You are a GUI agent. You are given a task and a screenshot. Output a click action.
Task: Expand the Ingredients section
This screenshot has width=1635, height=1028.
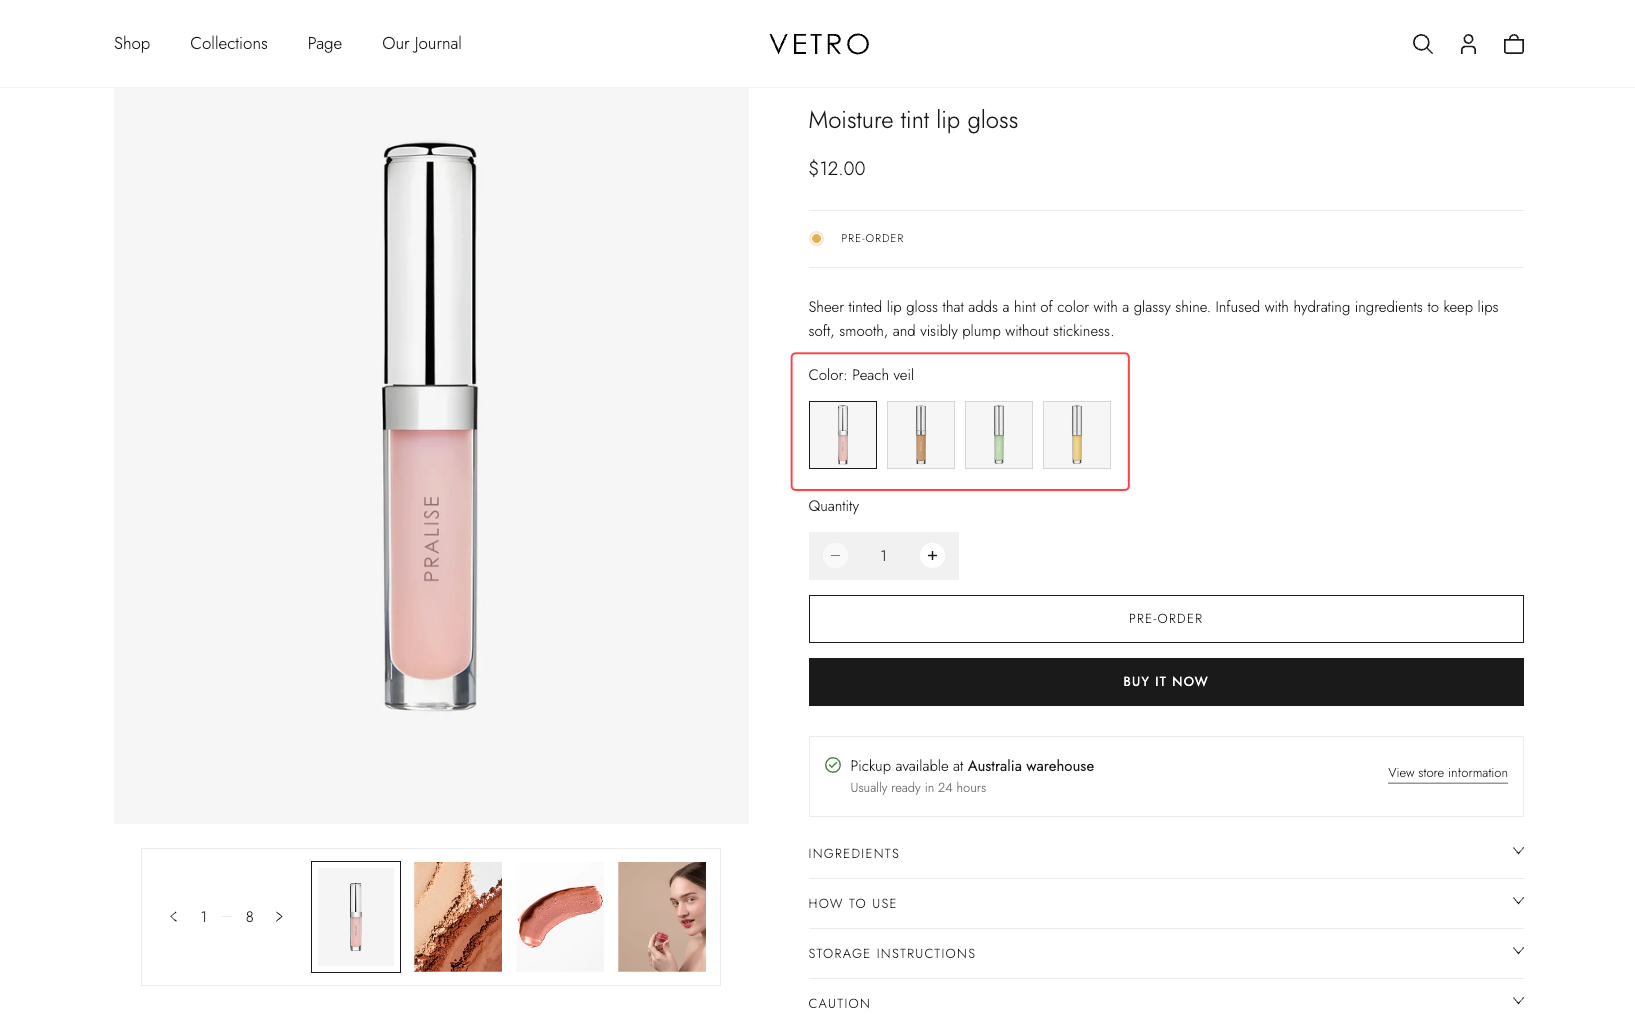click(1165, 853)
